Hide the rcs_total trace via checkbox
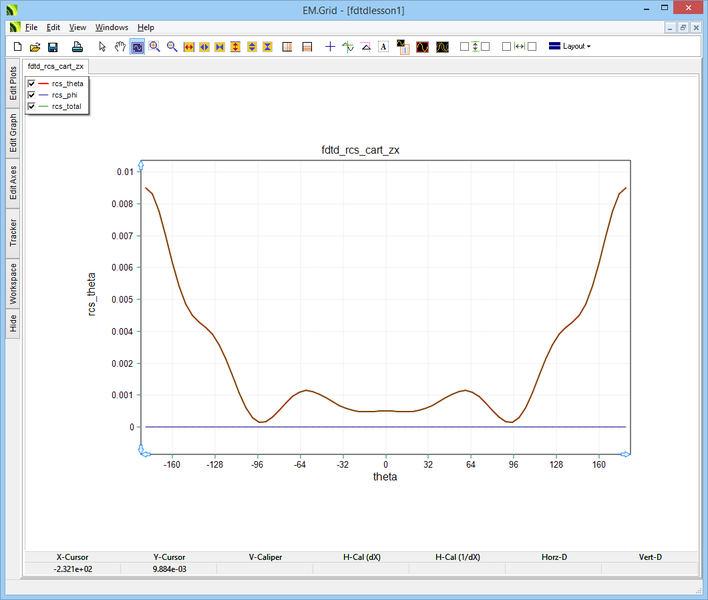Viewport: 708px width, 600px height. (x=32, y=105)
